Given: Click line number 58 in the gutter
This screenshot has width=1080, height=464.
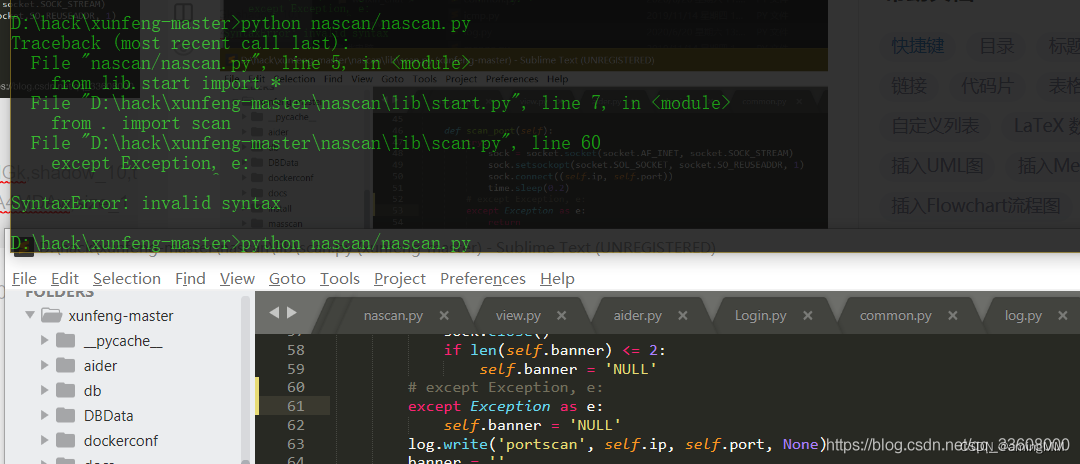Looking at the screenshot, I should pyautogui.click(x=295, y=350).
